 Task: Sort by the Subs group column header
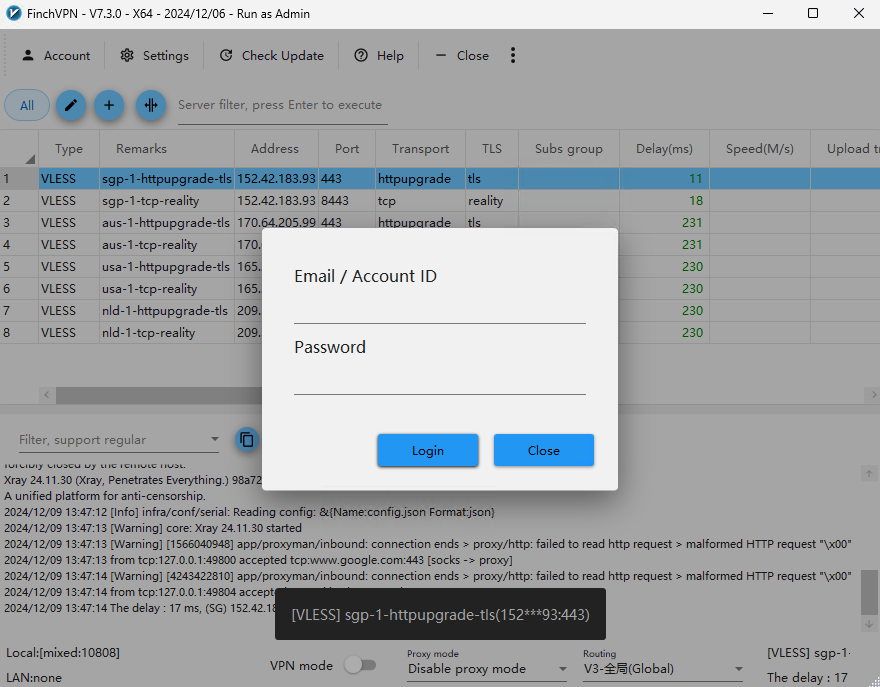pos(569,149)
